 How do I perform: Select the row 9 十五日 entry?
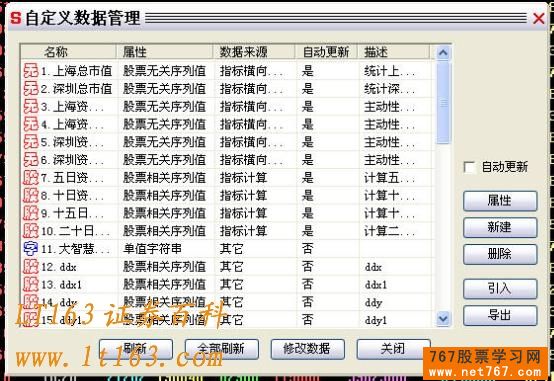(227, 213)
